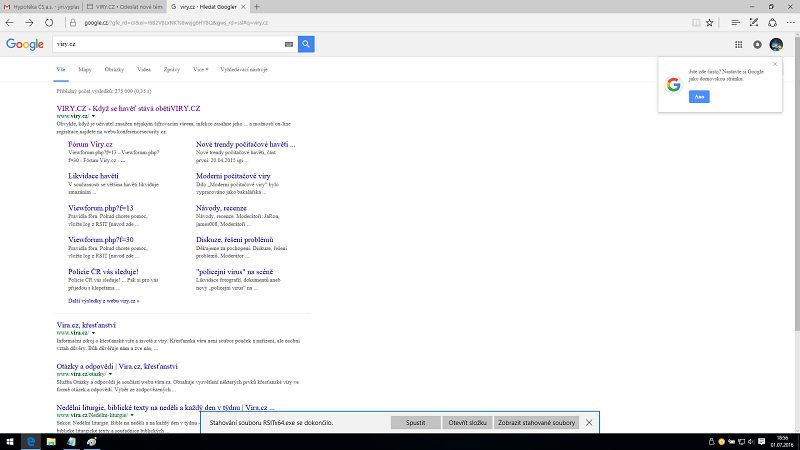
Task: Open the Google account avatar
Action: (x=776, y=44)
